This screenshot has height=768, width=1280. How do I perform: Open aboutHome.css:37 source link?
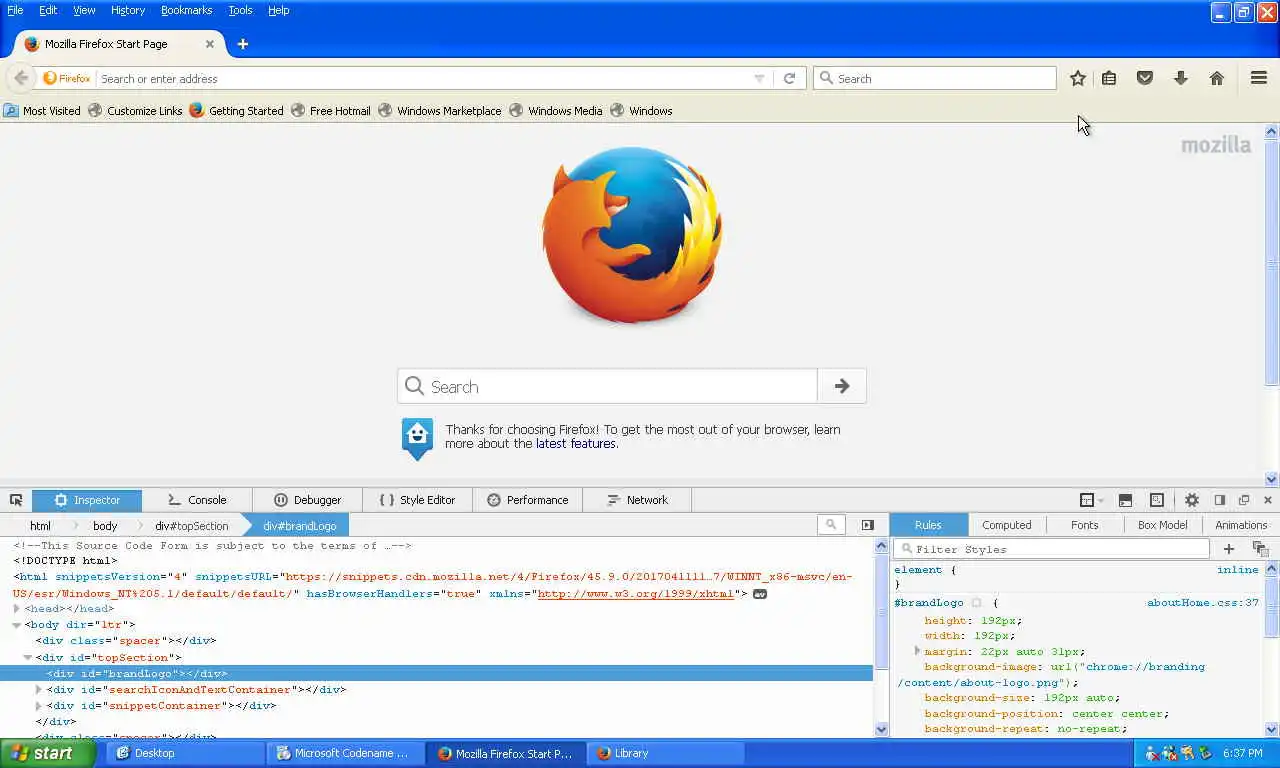click(x=1203, y=603)
